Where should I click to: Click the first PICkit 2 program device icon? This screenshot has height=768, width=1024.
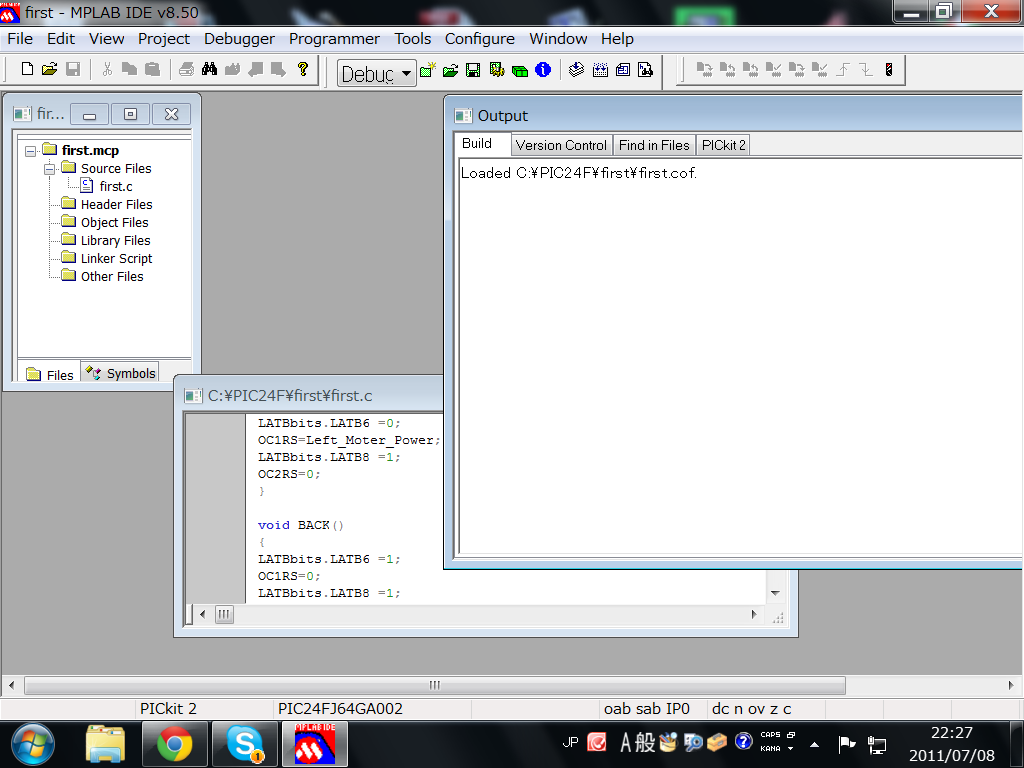coord(704,69)
